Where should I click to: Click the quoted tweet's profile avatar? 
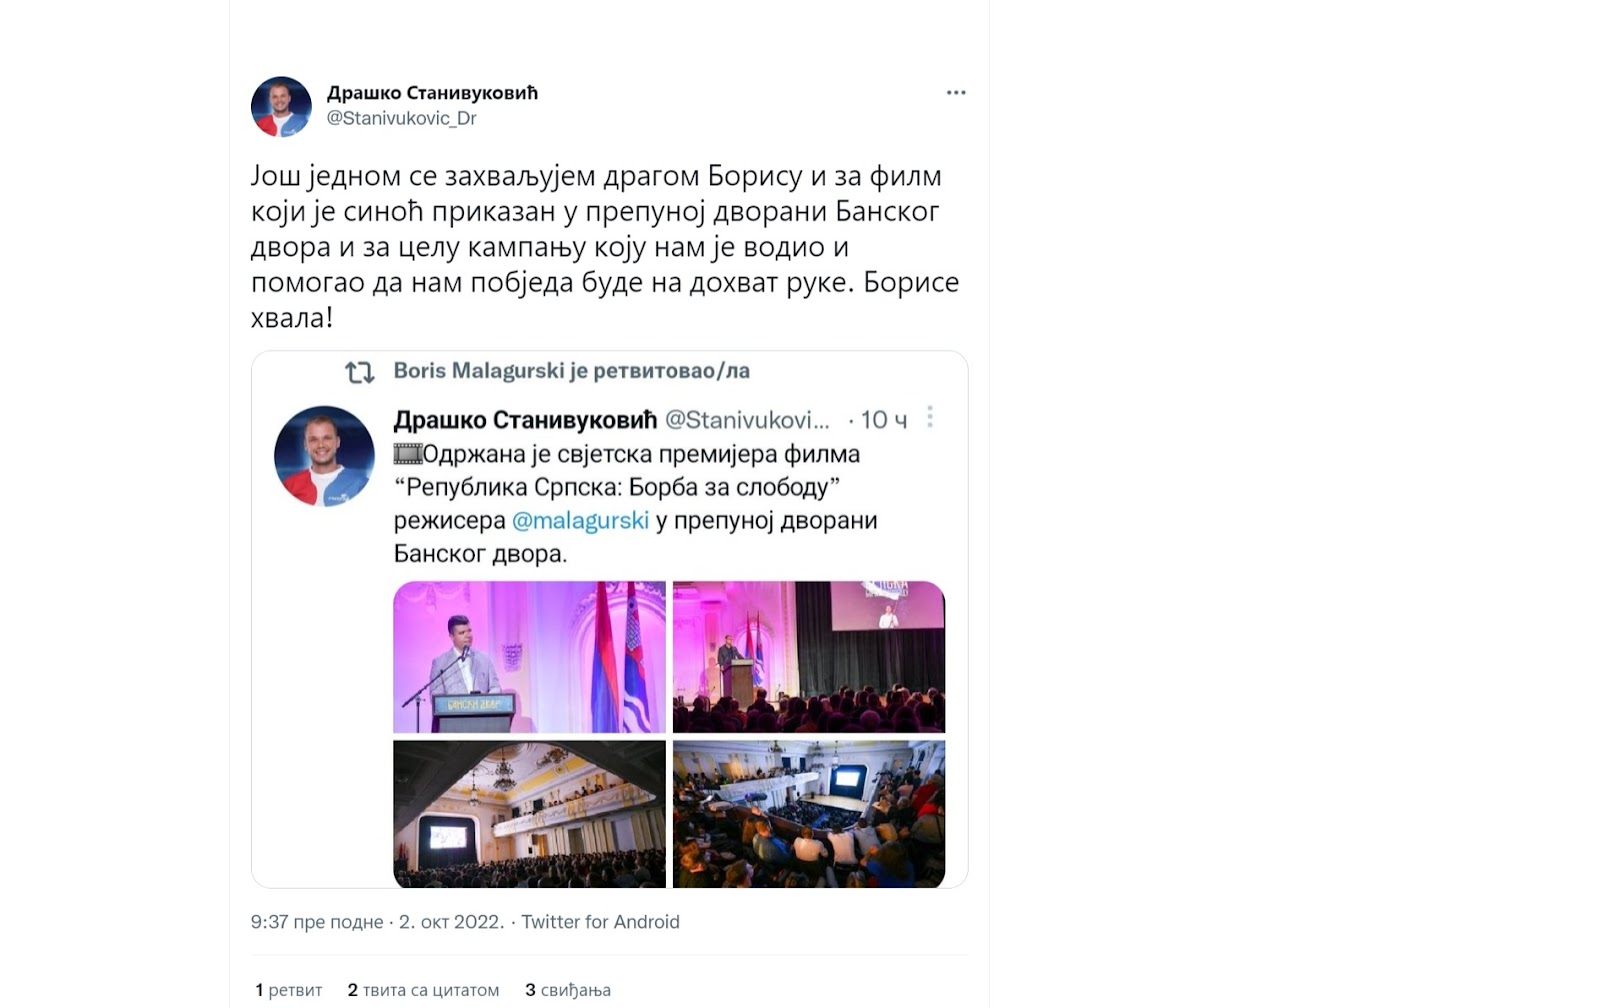tap(324, 456)
